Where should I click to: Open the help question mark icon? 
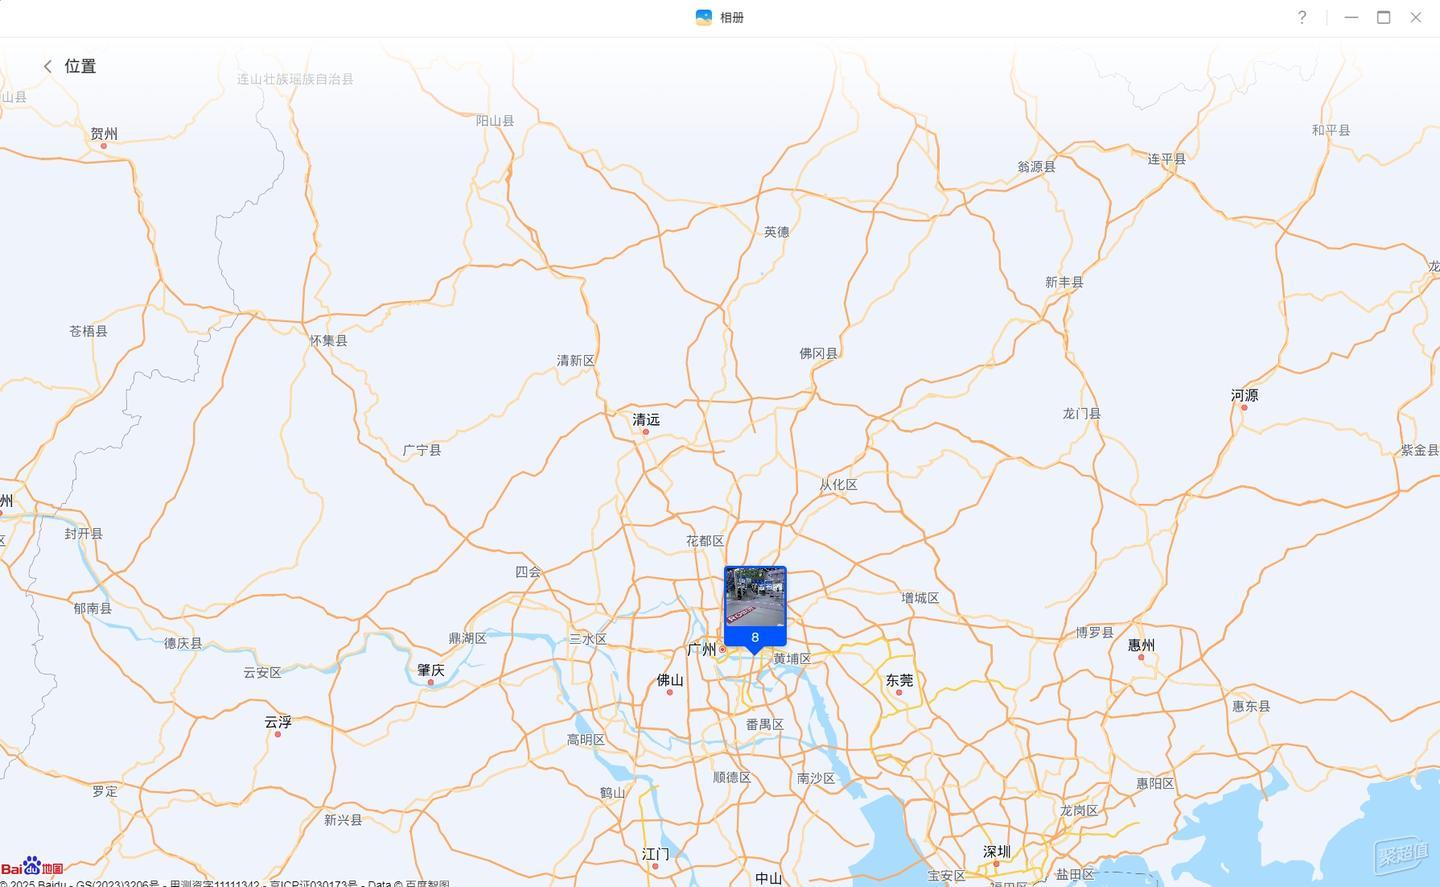pyautogui.click(x=1302, y=17)
